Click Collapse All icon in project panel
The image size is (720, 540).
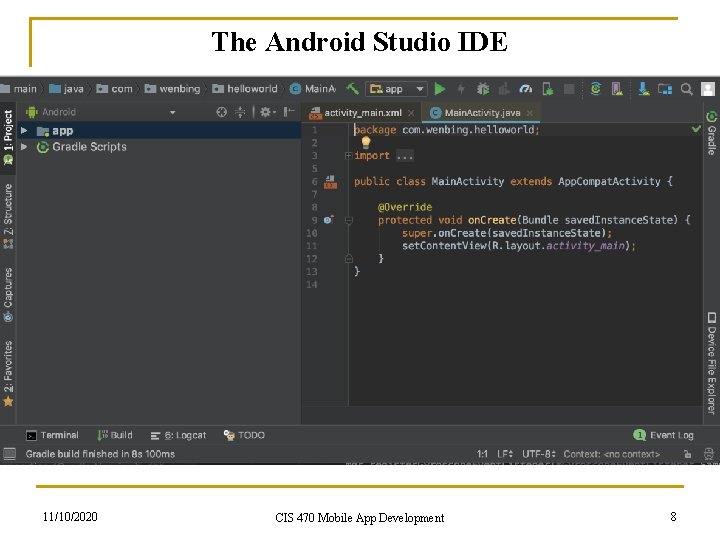point(240,112)
